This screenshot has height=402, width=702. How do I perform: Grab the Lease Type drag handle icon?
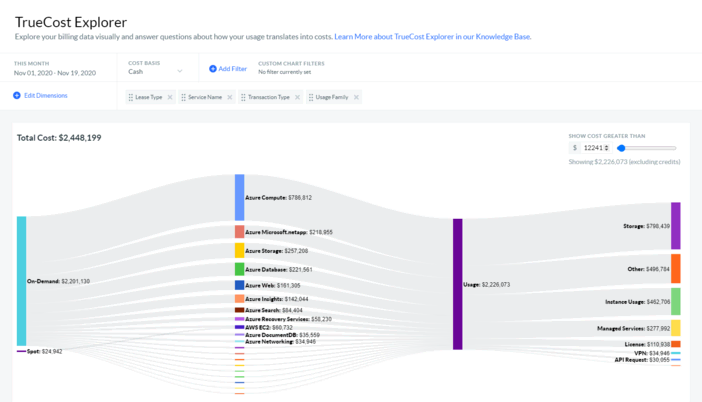[x=131, y=98]
